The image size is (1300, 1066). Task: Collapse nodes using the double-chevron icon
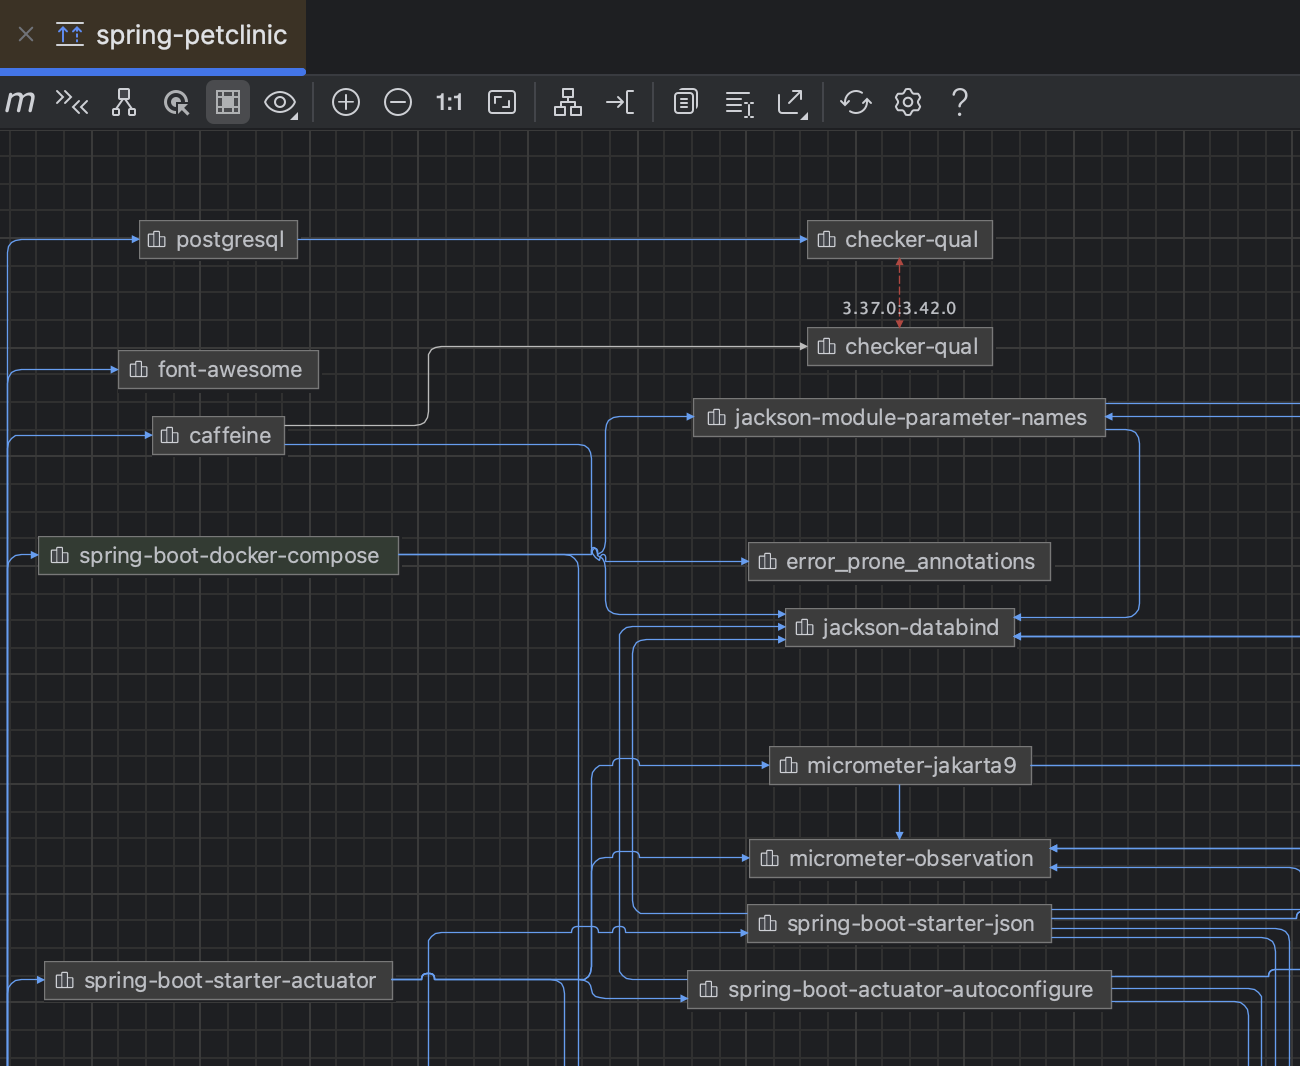[72, 101]
